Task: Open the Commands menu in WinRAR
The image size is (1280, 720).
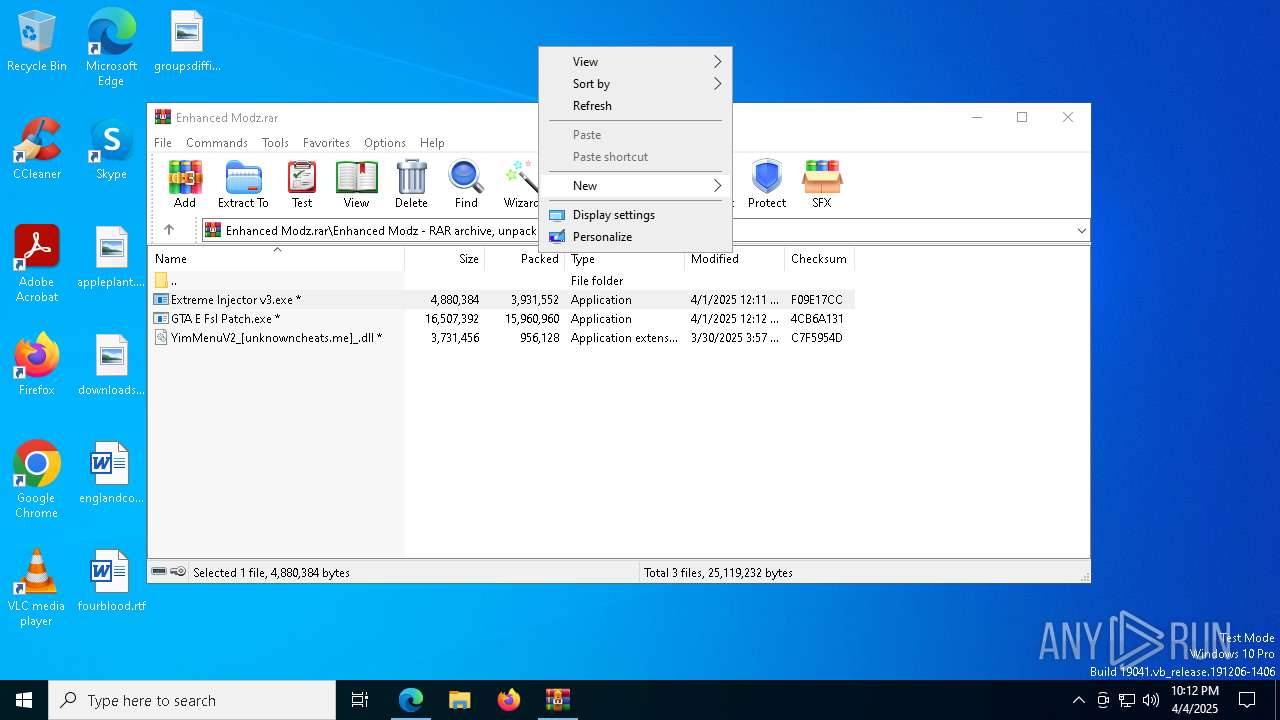Action: tap(217, 143)
